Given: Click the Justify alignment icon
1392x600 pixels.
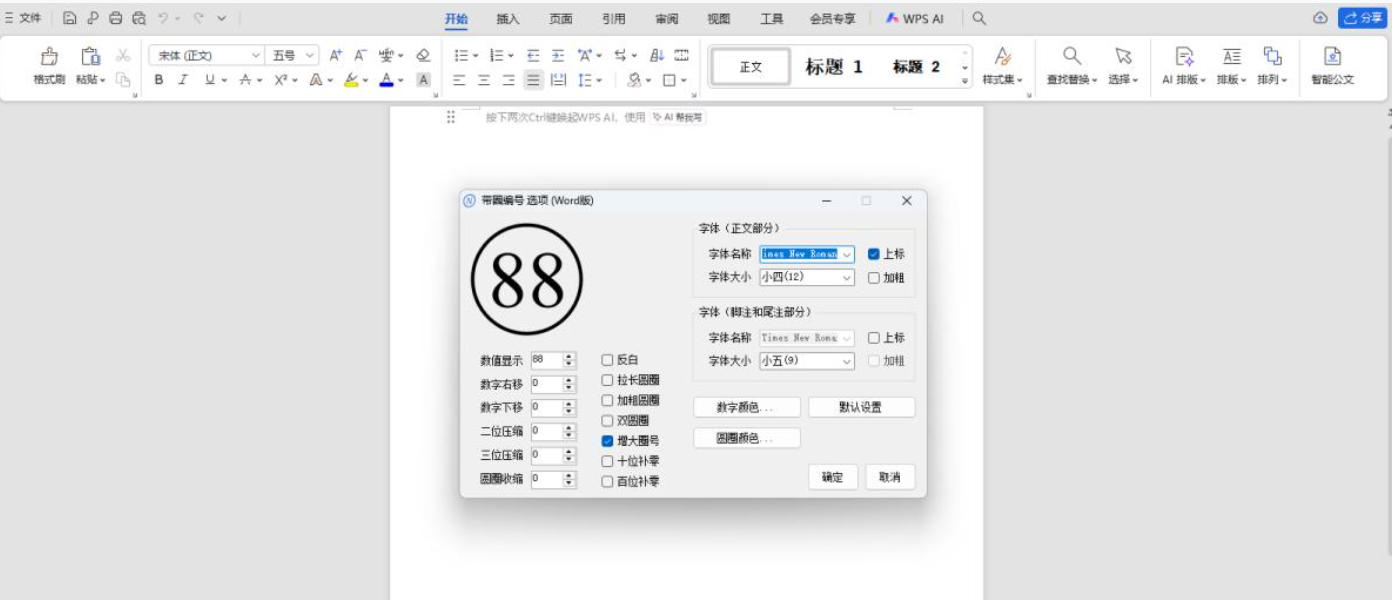Looking at the screenshot, I should coord(533,80).
